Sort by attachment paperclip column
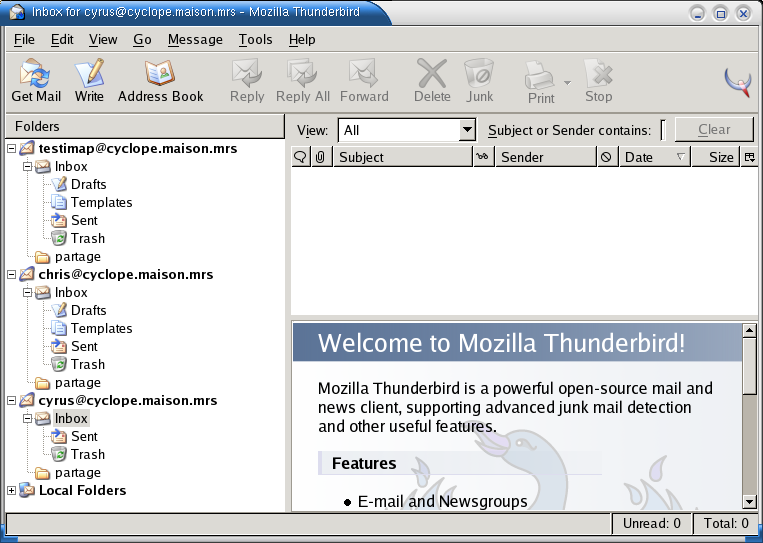This screenshot has height=543, width=763. coord(321,157)
